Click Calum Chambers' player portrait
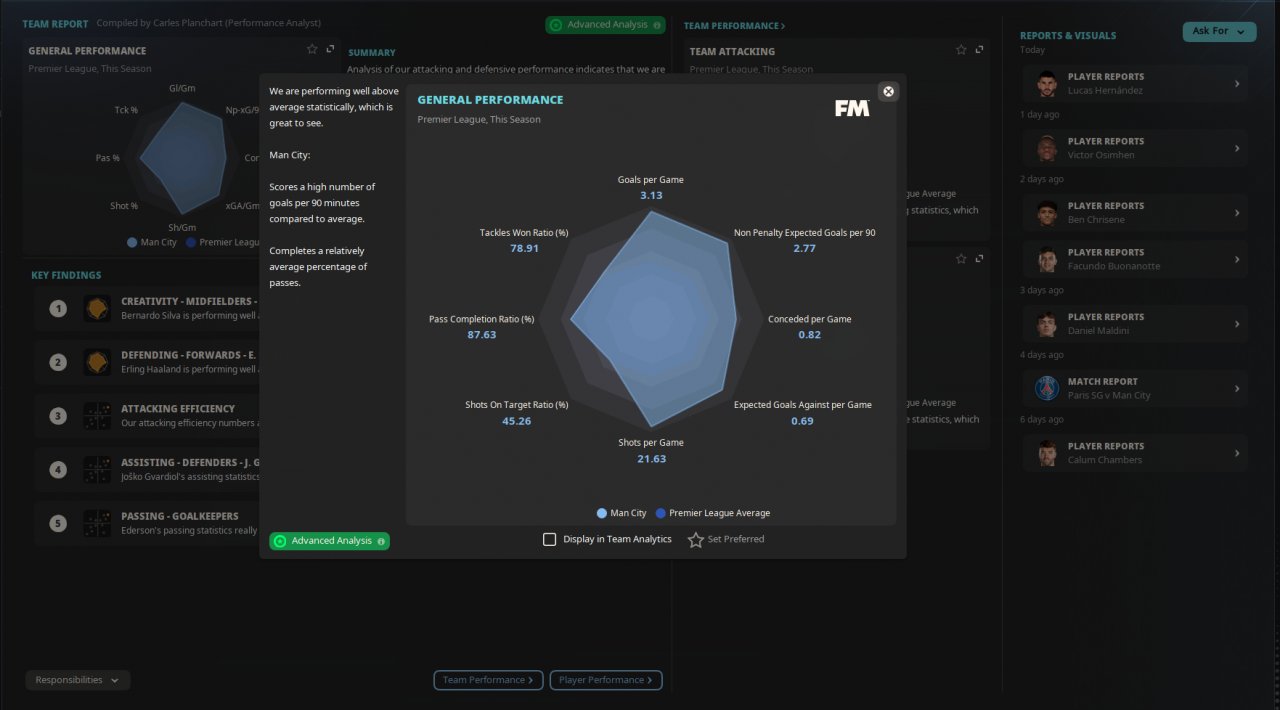The image size is (1280, 710). pyautogui.click(x=1047, y=452)
